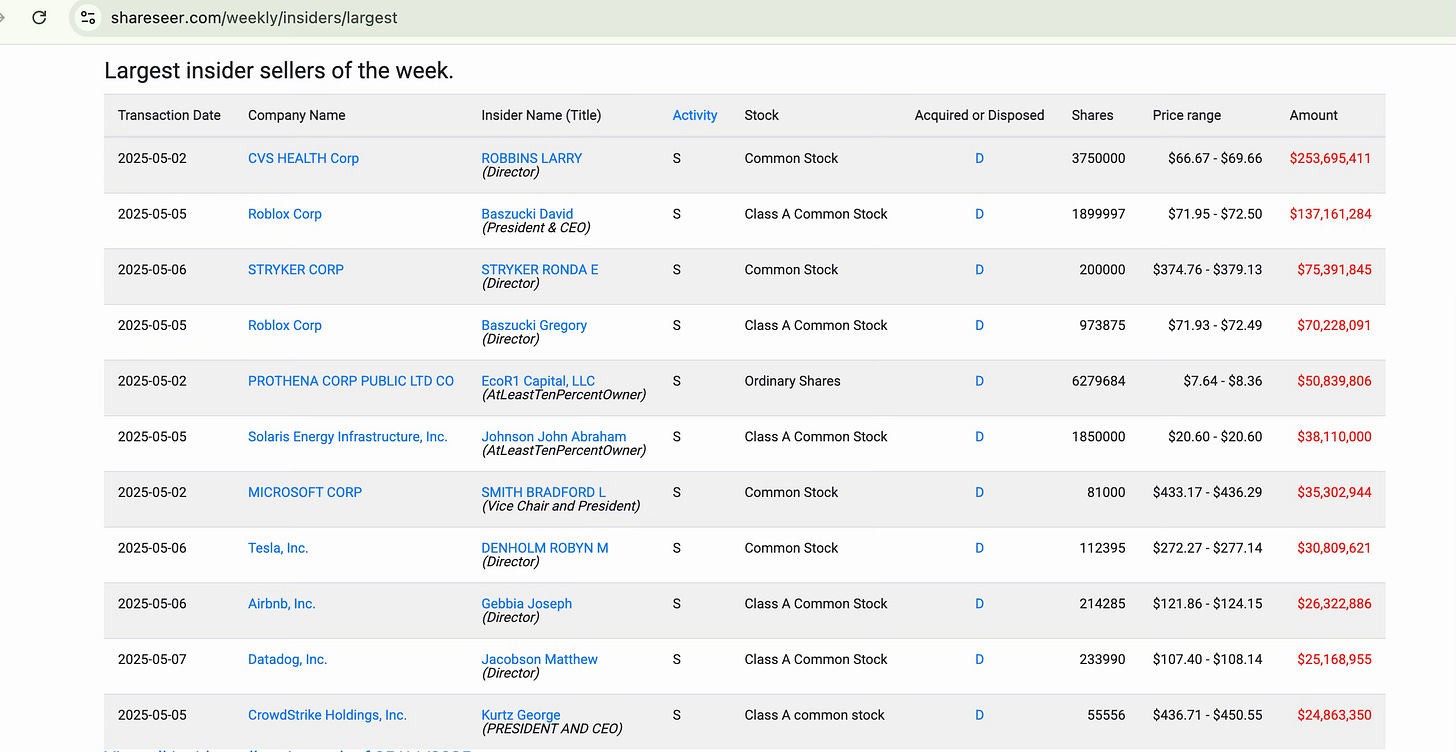Select the date 2025-05-07 in Datadog row
Image resolution: width=1456 pixels, height=752 pixels.
[152, 660]
